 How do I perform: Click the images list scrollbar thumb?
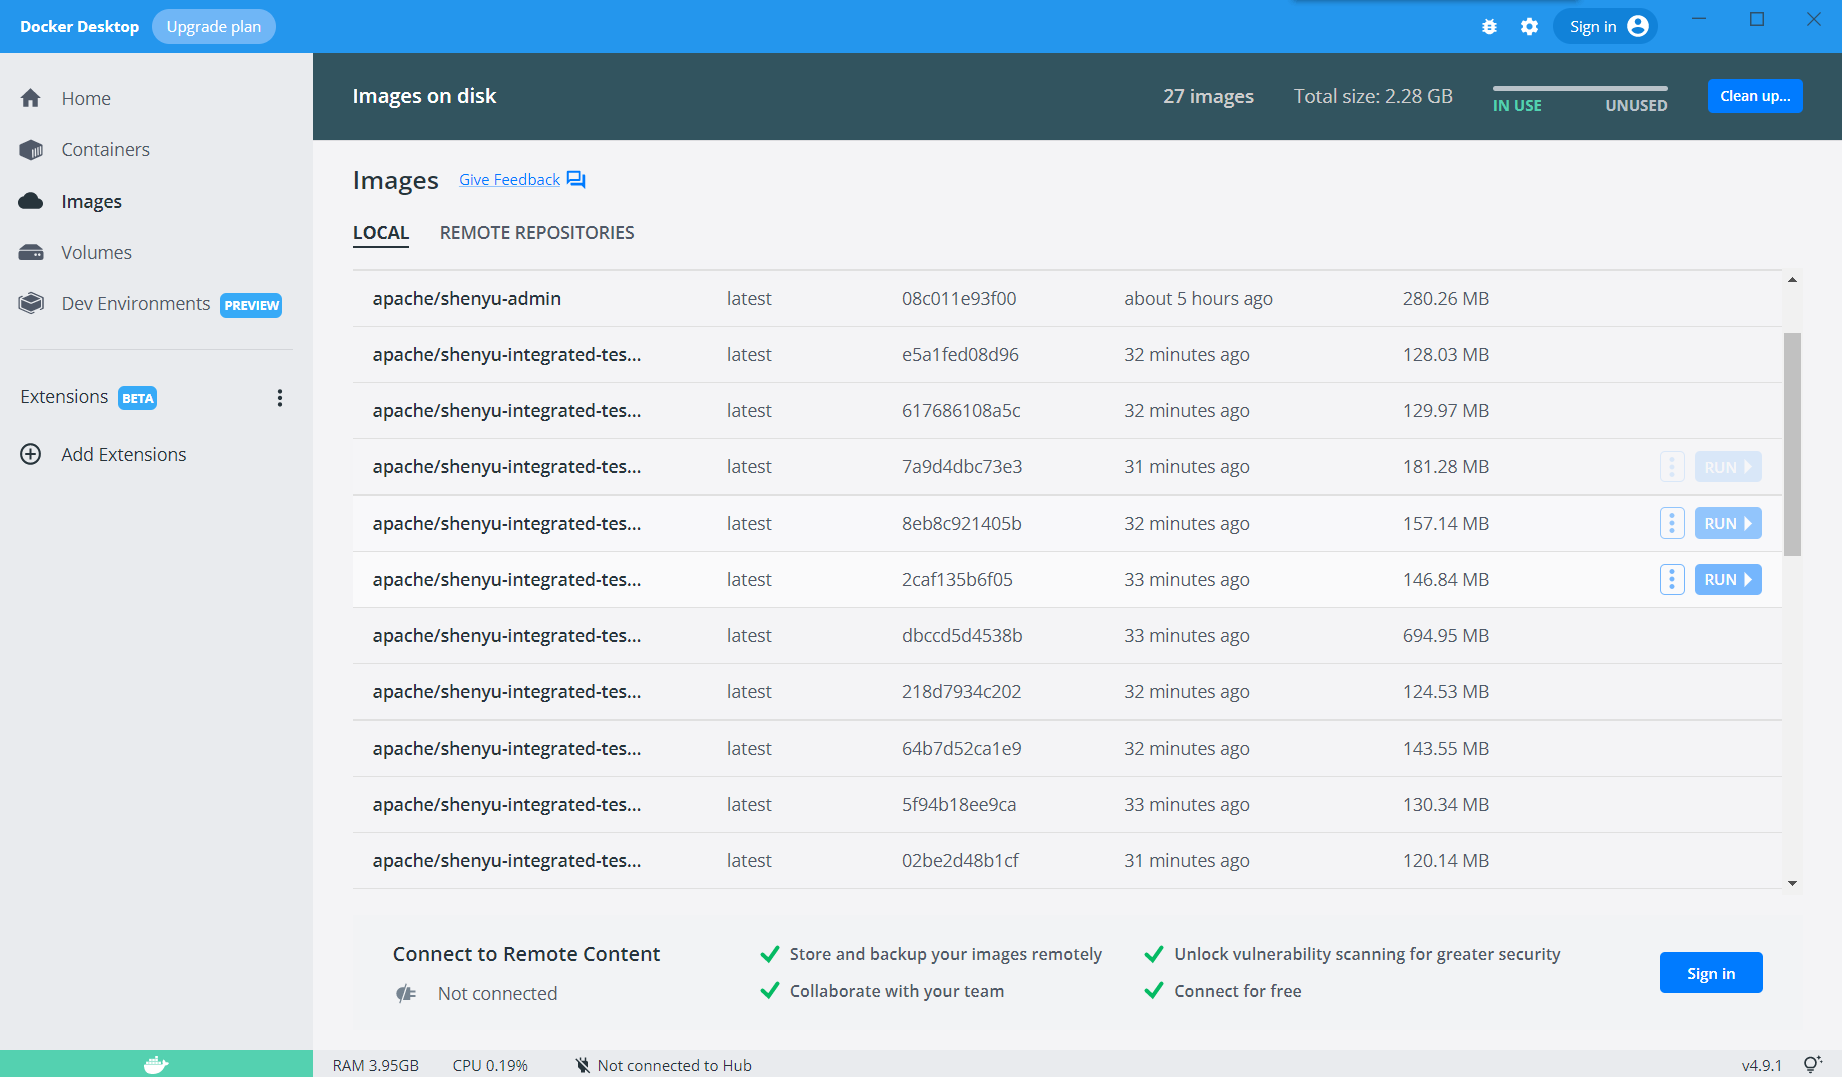click(x=1792, y=444)
